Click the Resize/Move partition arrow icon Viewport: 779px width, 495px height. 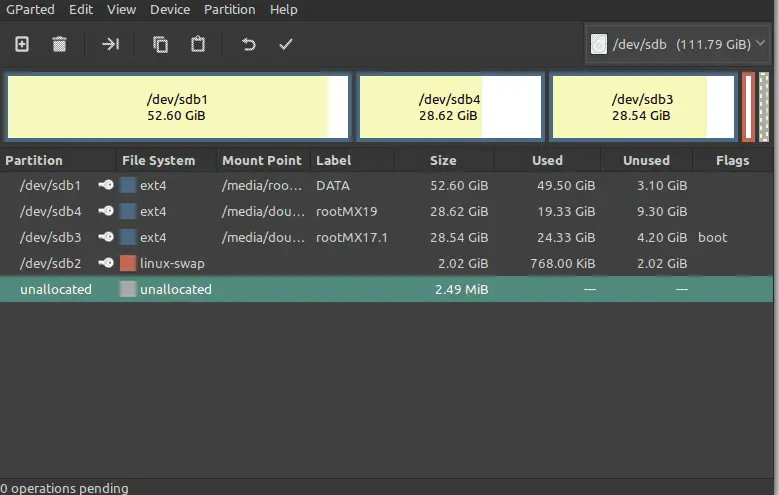coord(110,44)
